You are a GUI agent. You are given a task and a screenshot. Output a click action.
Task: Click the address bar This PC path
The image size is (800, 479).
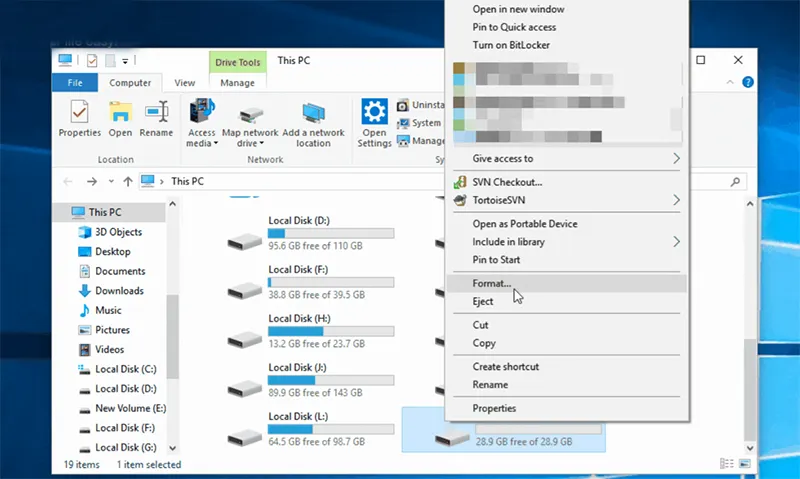(x=187, y=181)
